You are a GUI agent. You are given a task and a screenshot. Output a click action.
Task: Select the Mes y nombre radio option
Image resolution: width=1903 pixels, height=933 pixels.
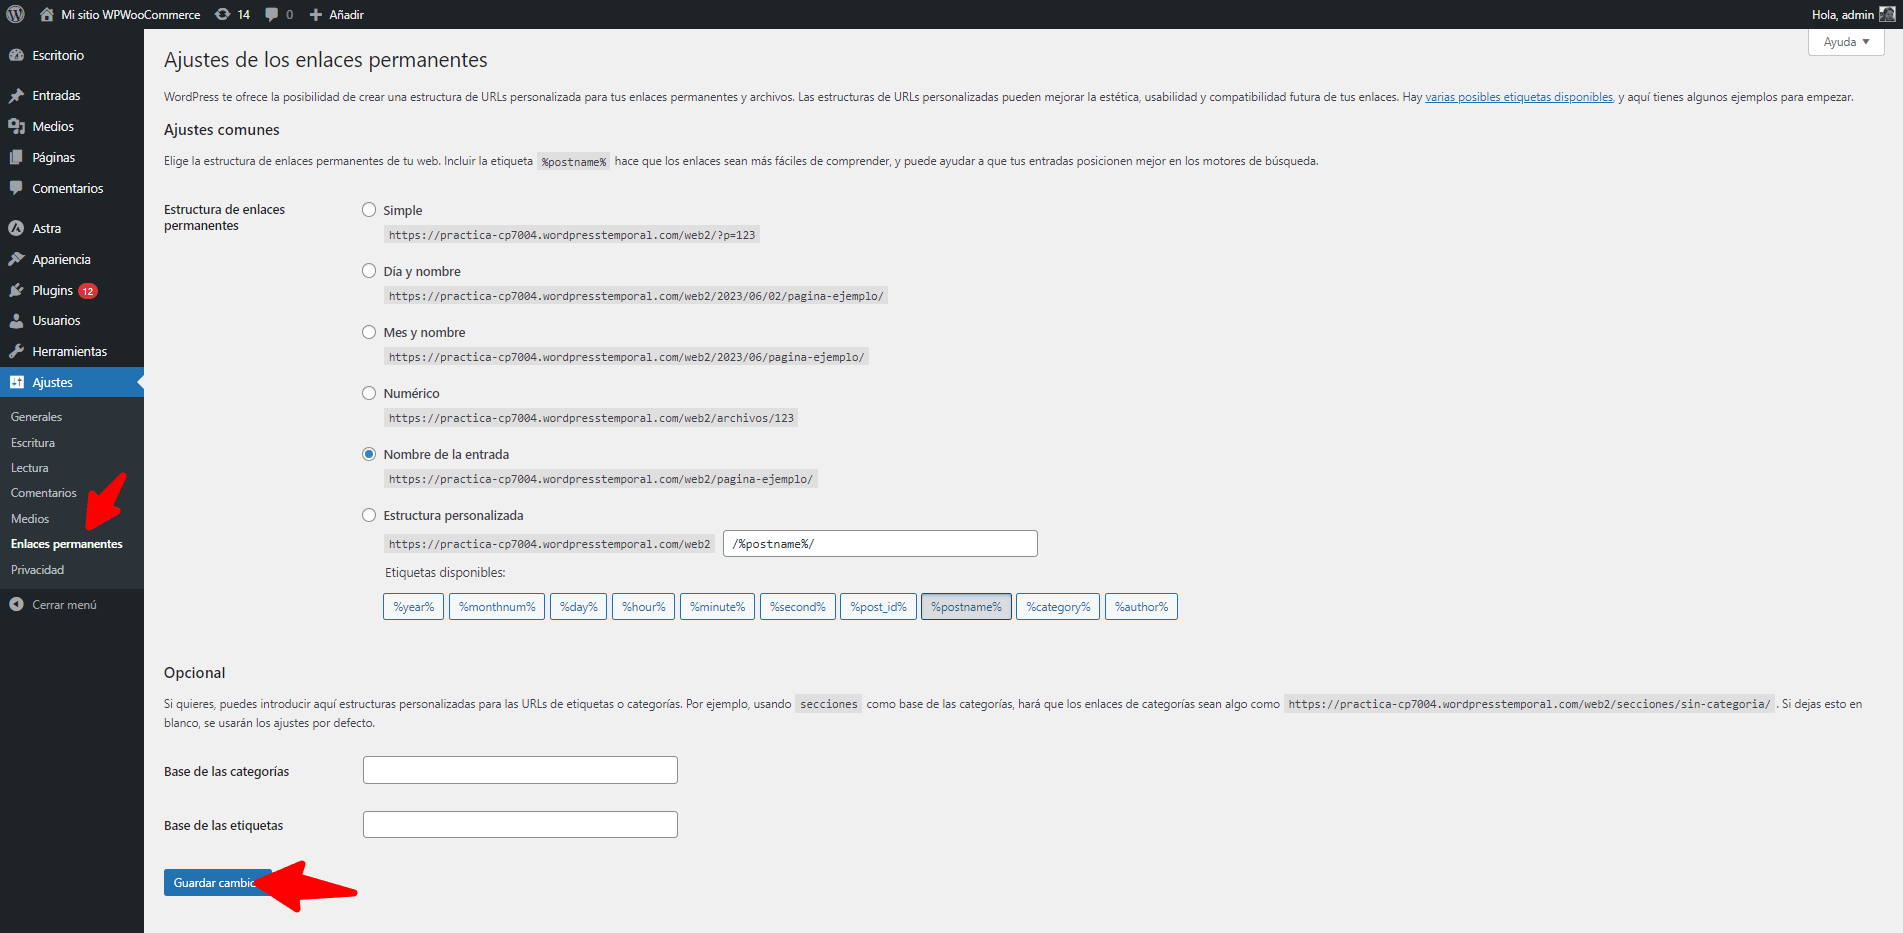(369, 332)
